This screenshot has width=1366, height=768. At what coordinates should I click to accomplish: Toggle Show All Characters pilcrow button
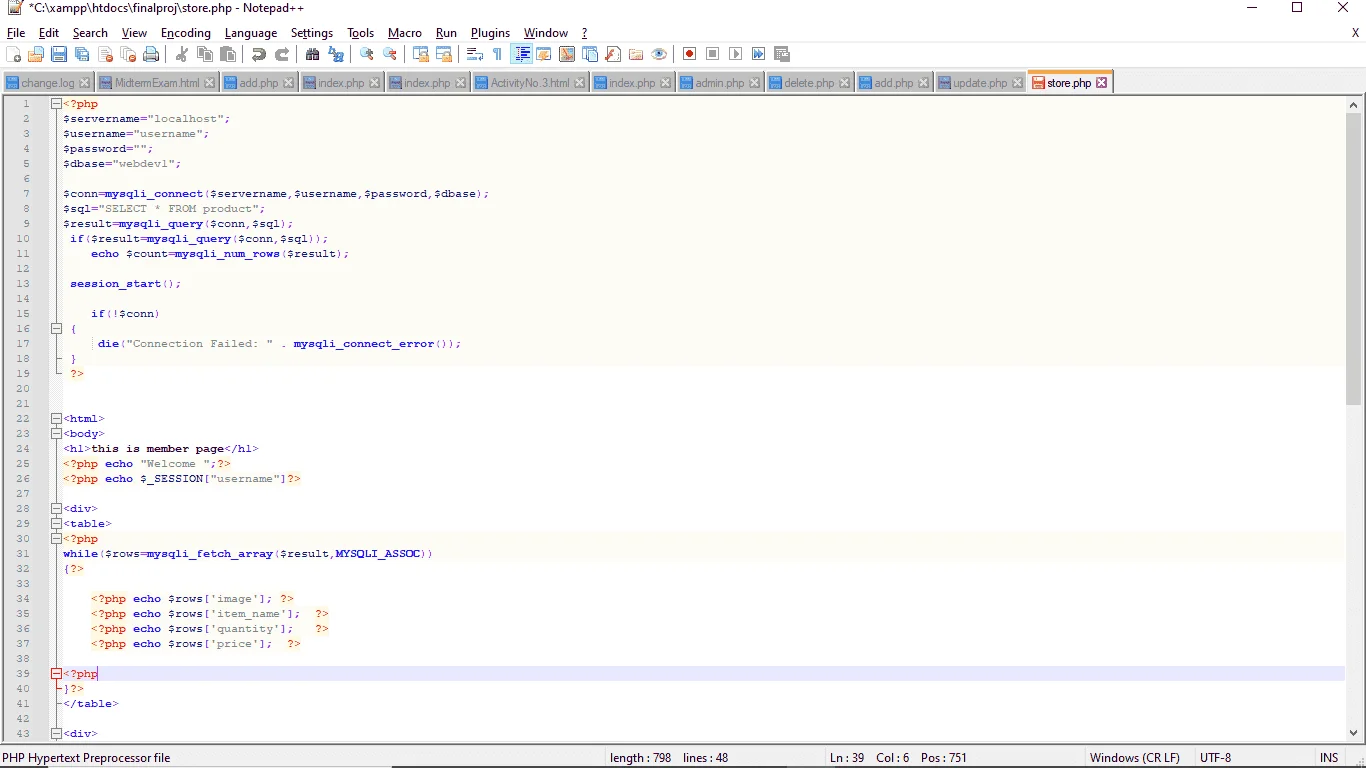pos(497,54)
